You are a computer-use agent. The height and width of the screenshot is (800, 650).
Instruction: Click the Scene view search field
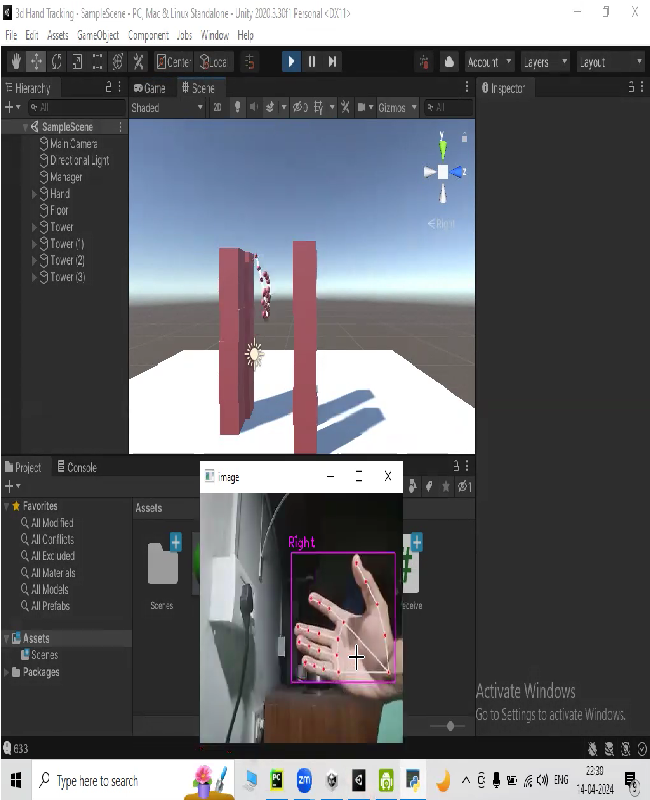point(448,108)
